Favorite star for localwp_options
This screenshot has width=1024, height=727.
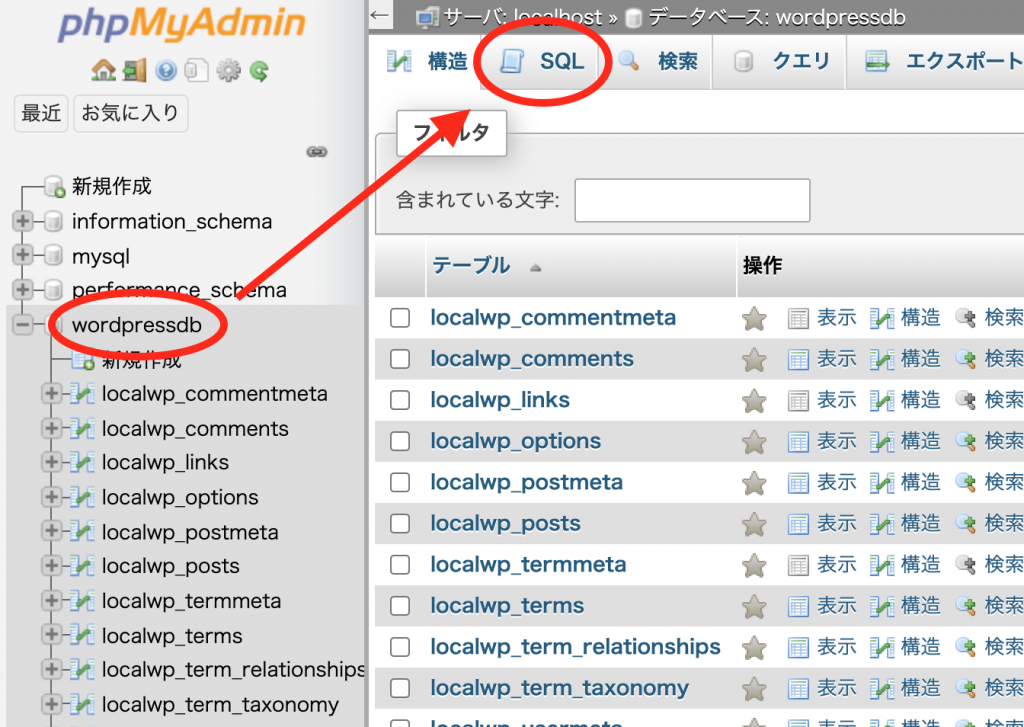[754, 442]
